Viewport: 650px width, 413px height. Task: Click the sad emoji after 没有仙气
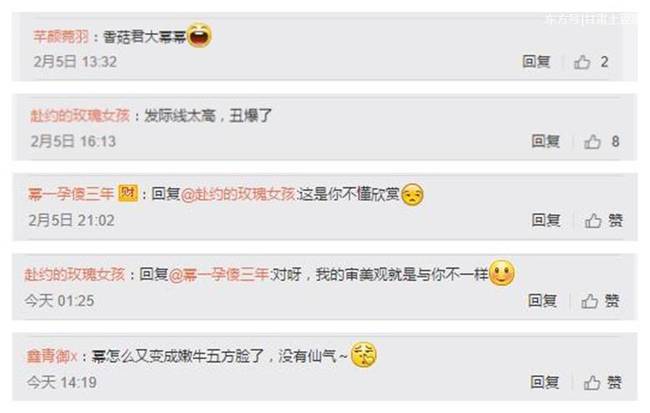pyautogui.click(x=364, y=355)
